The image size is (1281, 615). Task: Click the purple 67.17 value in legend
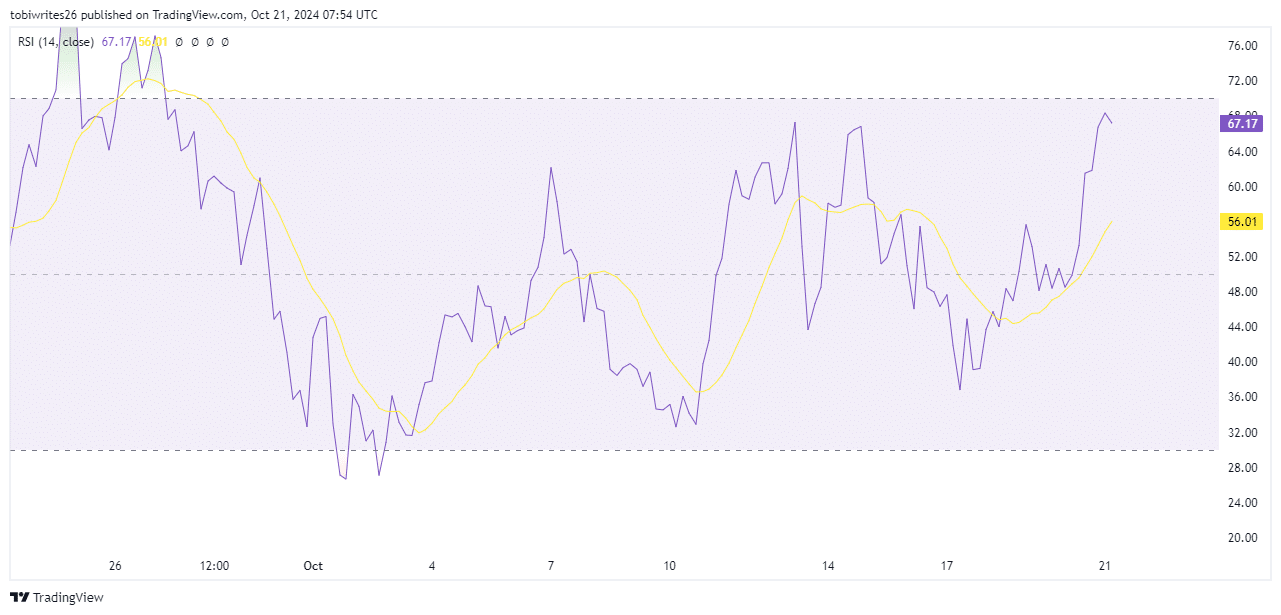coord(116,42)
